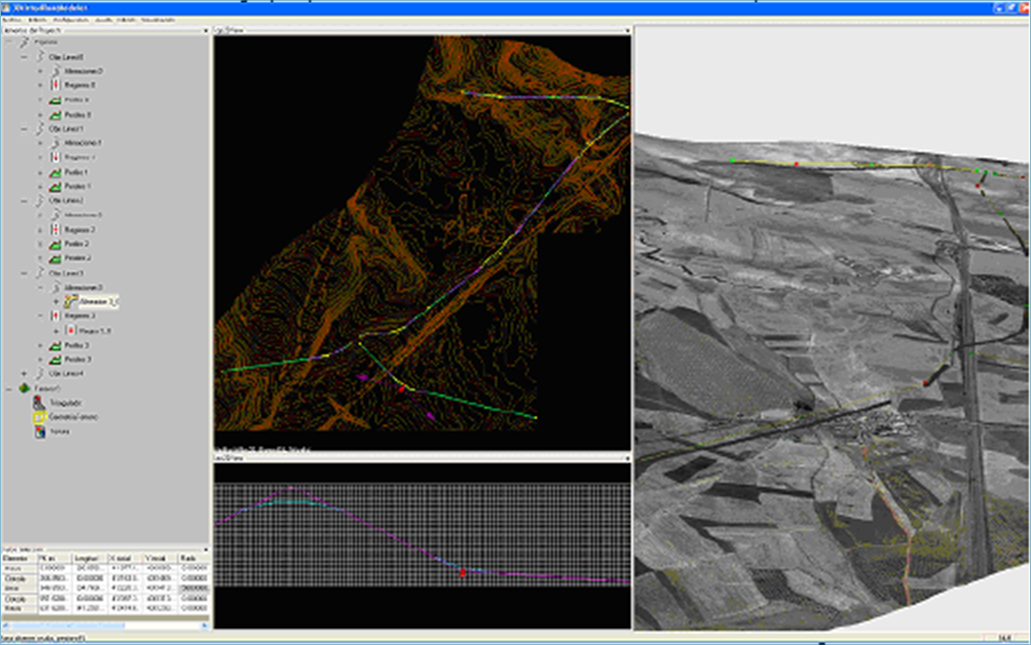The width and height of the screenshot is (1031, 645).
Task: Expand the Obj Lineal 4 tree node
Action: pos(24,374)
